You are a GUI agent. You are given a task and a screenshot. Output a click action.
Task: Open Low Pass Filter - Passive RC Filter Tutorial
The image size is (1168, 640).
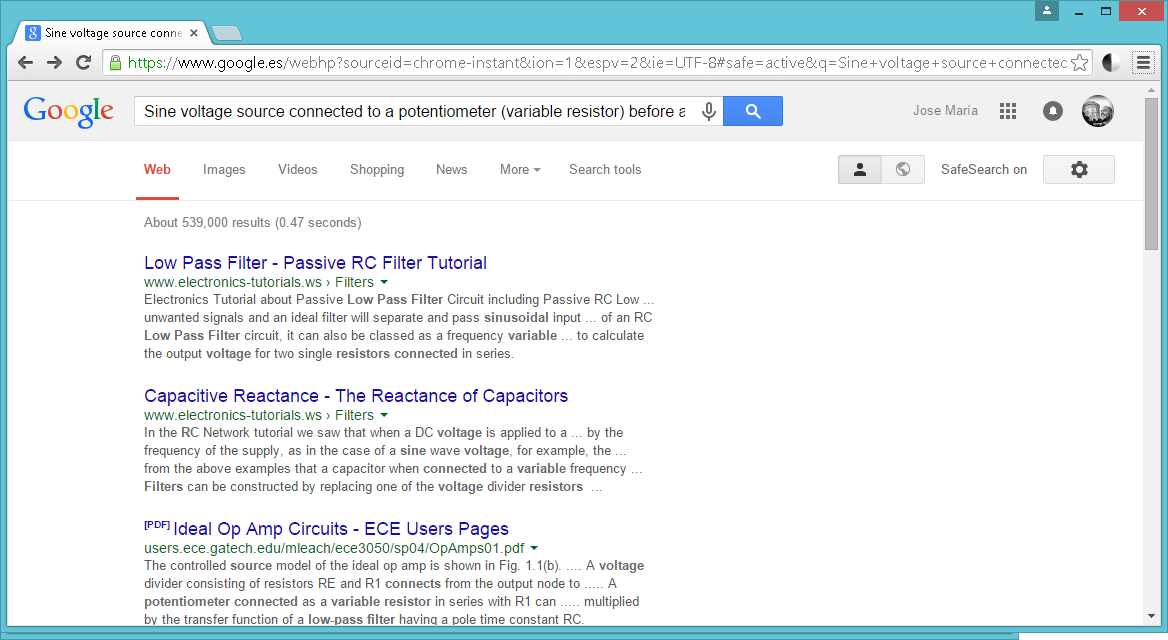(315, 263)
